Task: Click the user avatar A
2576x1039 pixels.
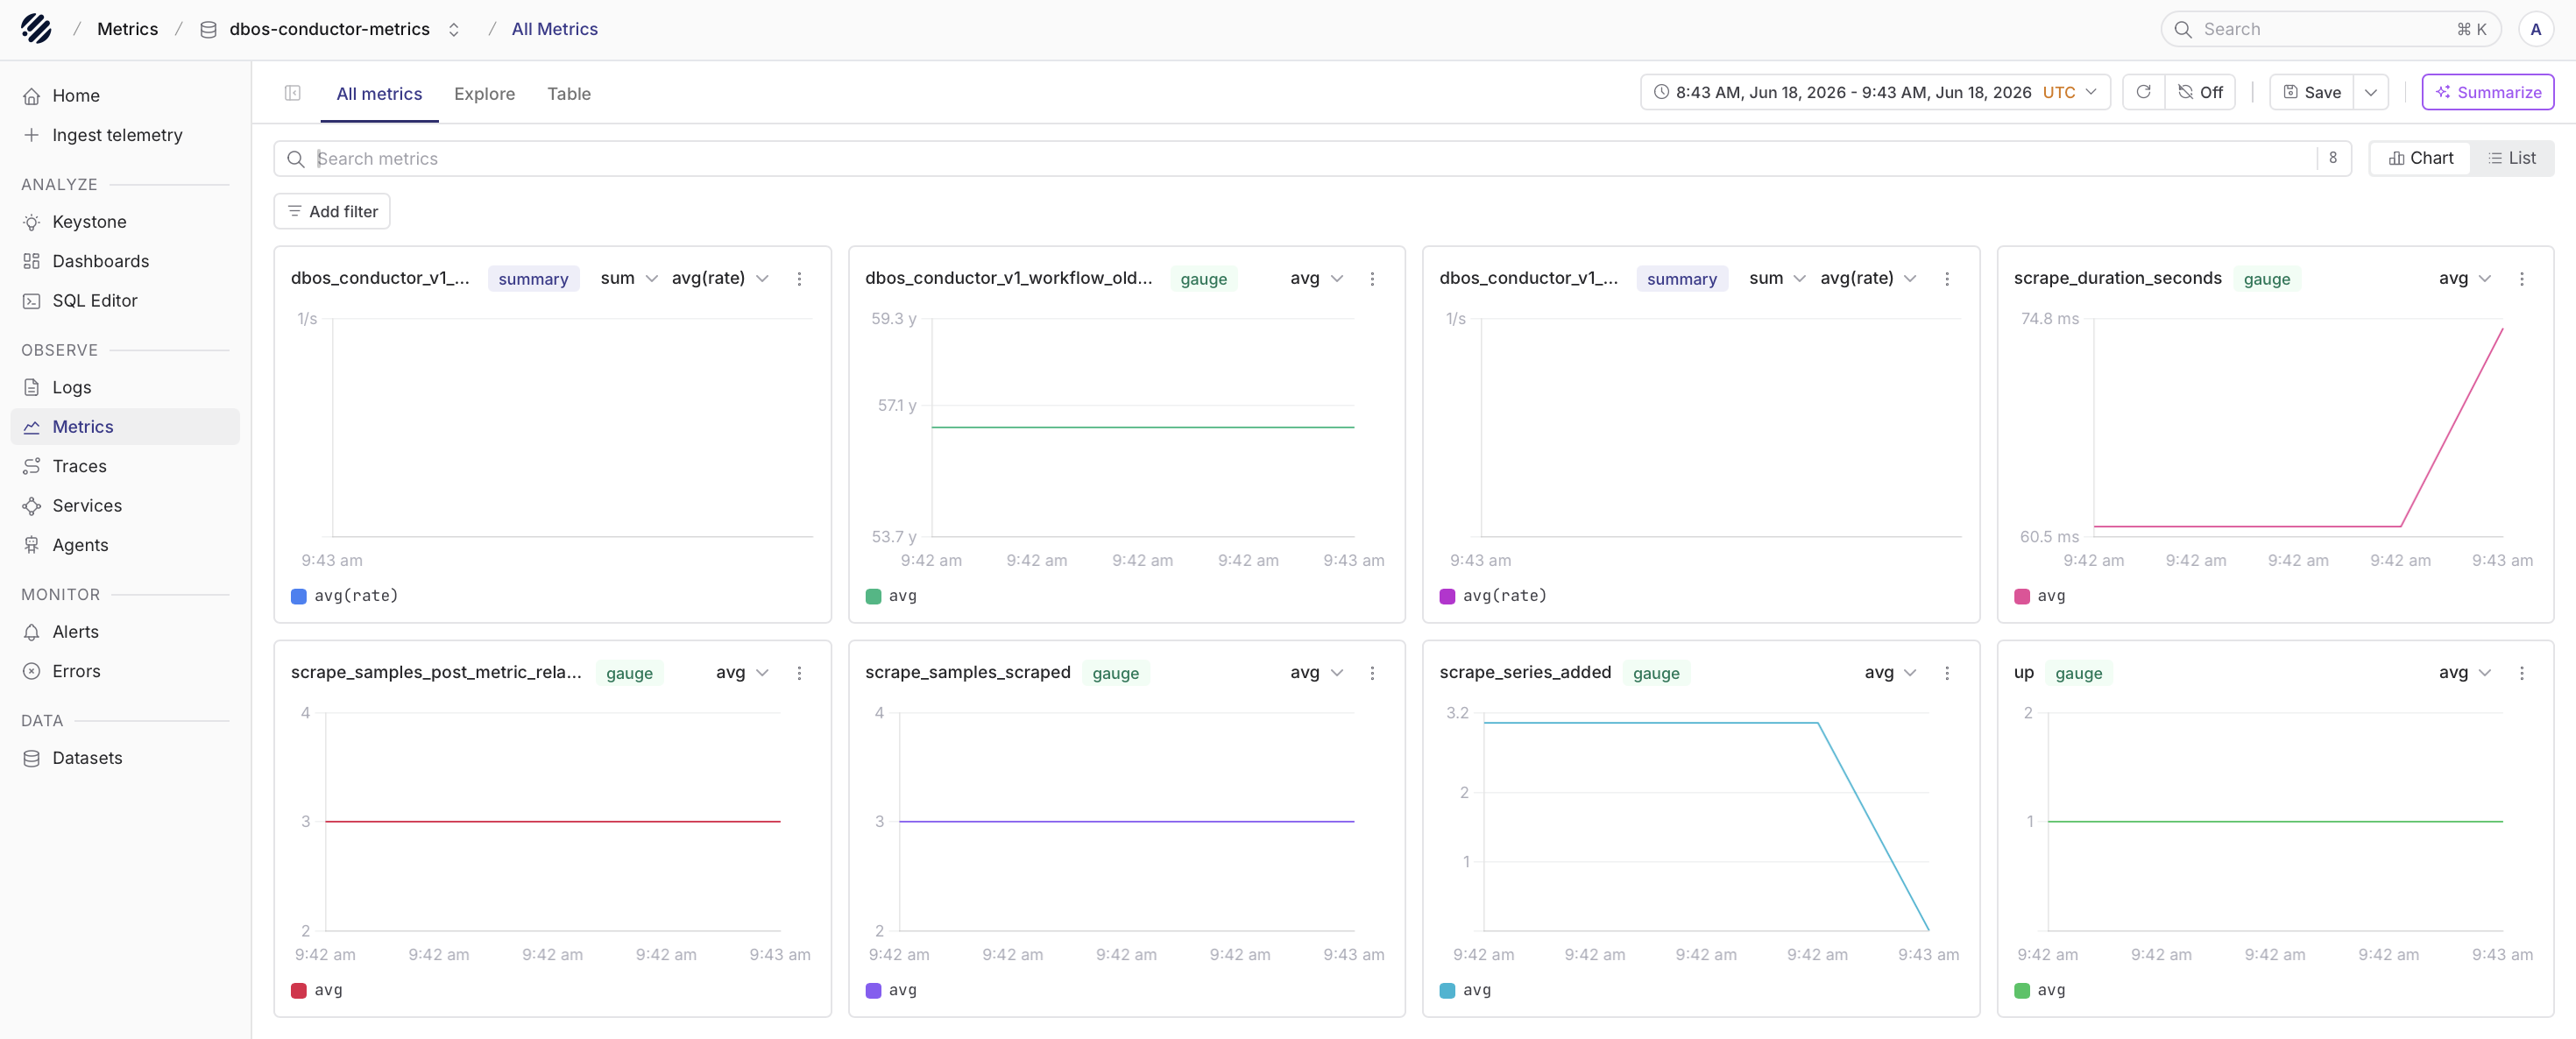Action: [x=2535, y=29]
